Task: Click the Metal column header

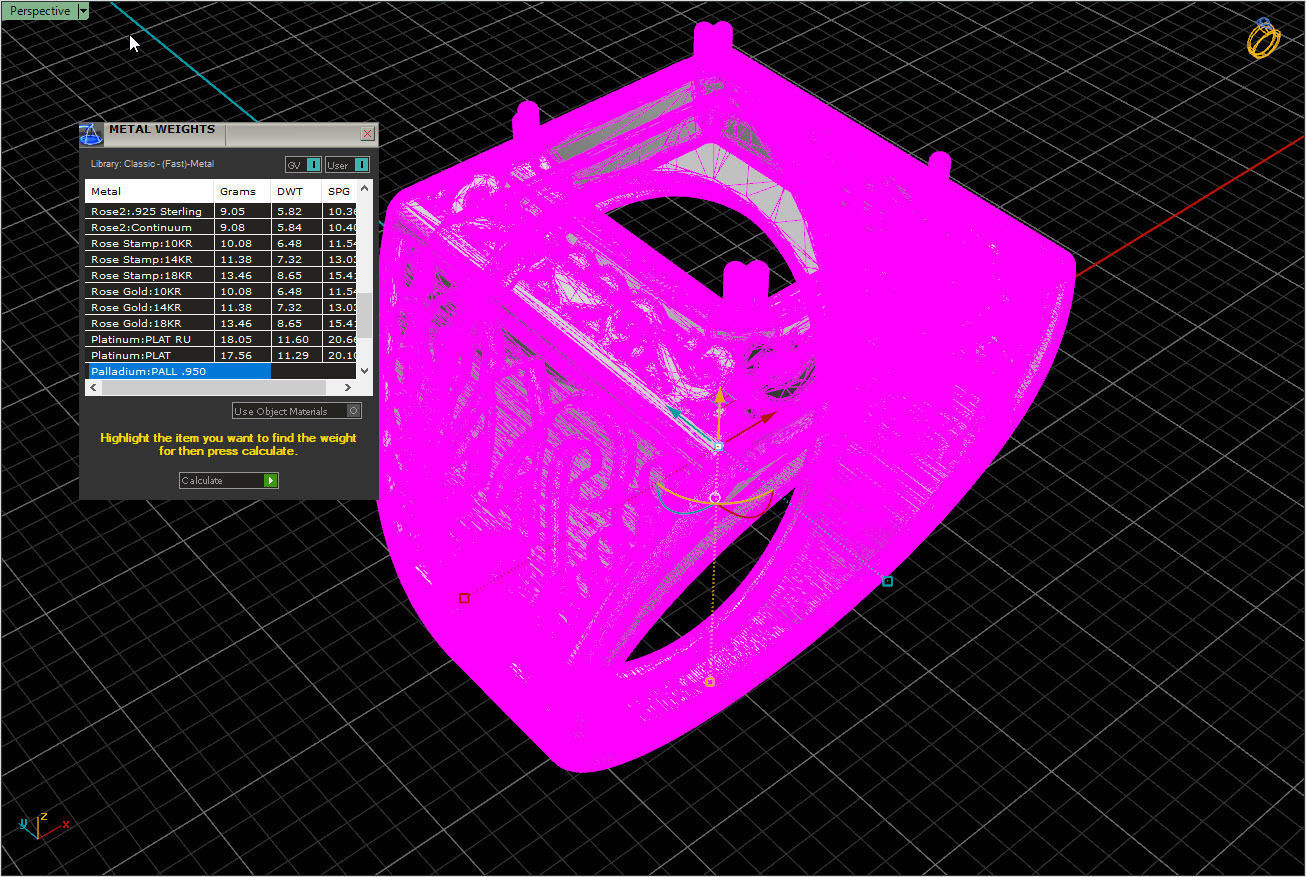Action: point(149,191)
